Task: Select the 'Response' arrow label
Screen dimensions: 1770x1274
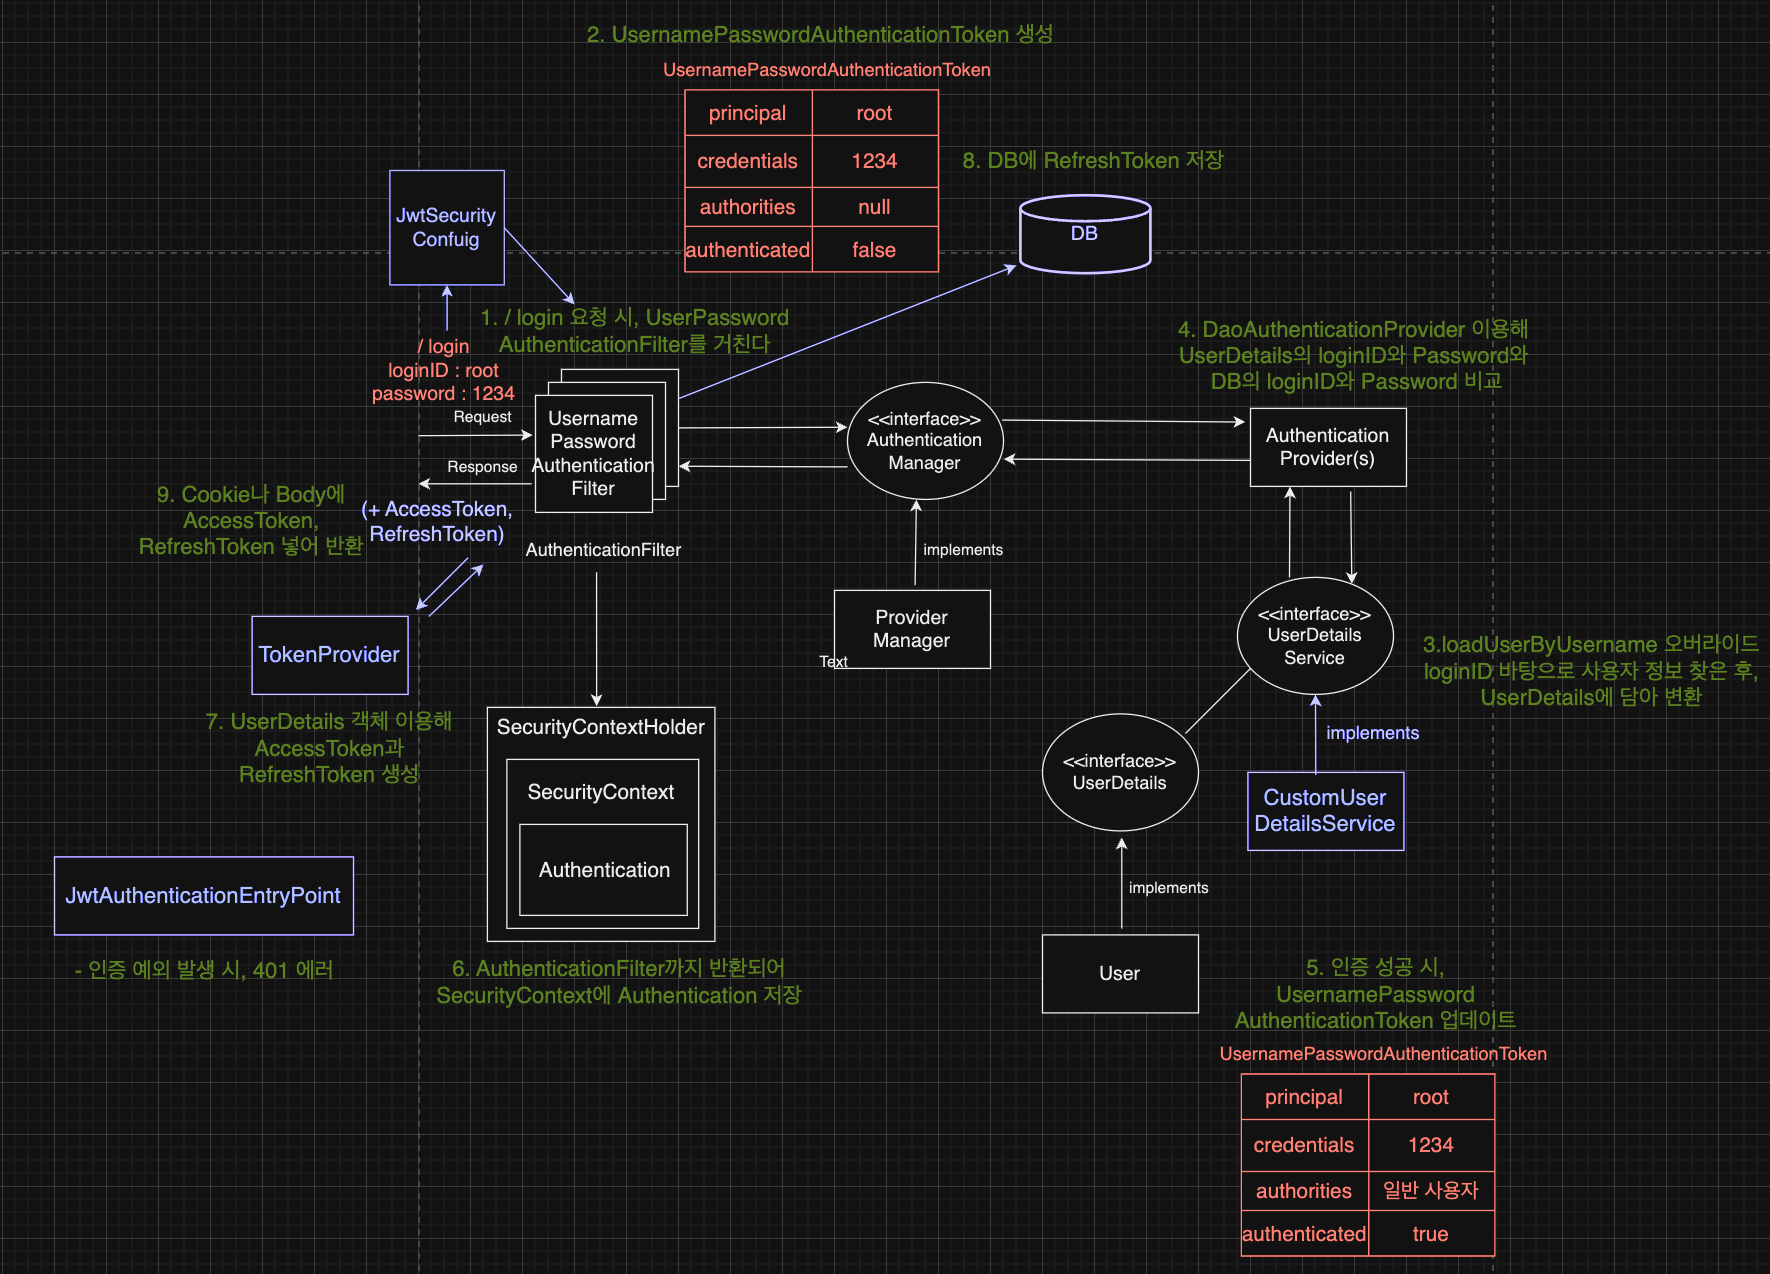Action: pos(482,467)
